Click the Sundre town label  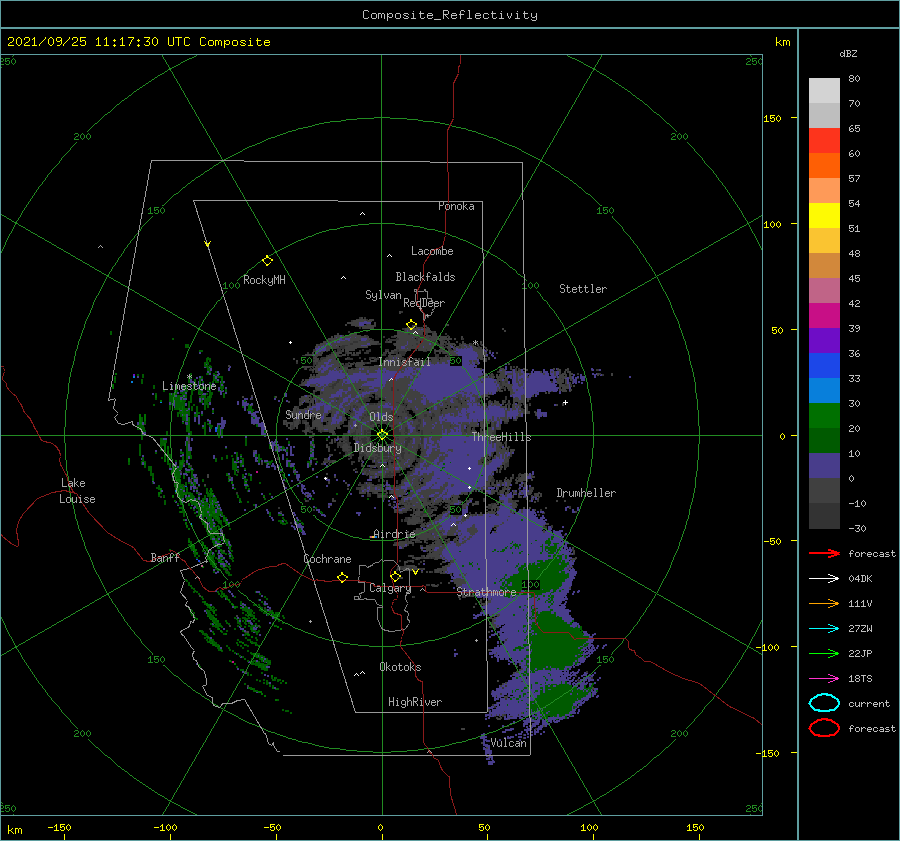303,414
